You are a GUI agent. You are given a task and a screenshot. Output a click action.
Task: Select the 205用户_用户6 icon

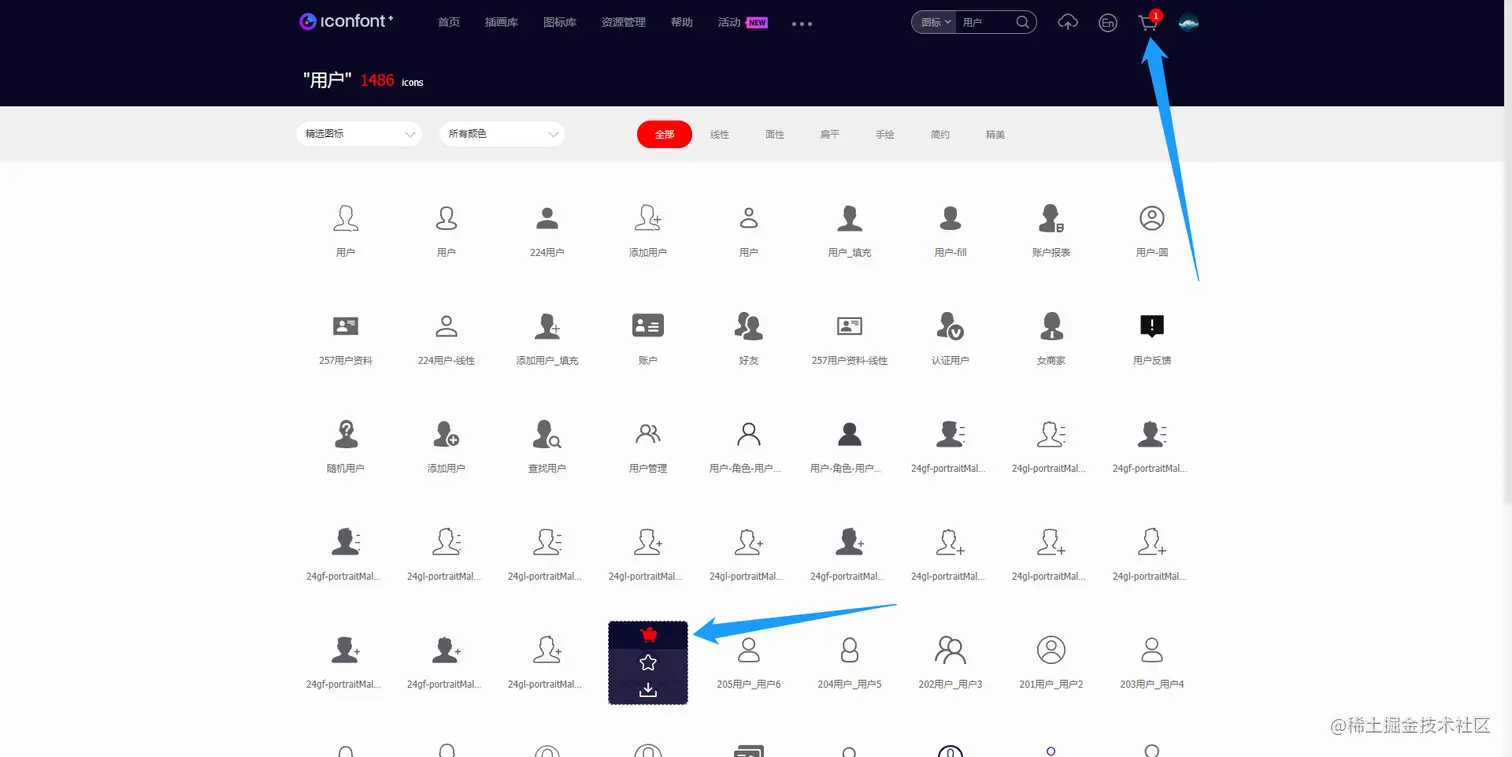[x=748, y=650]
